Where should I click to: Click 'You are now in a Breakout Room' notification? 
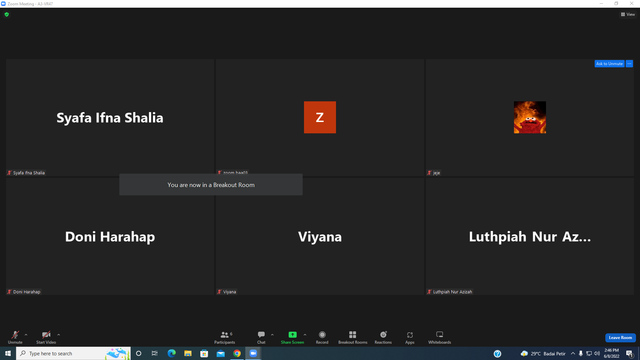[x=211, y=185]
